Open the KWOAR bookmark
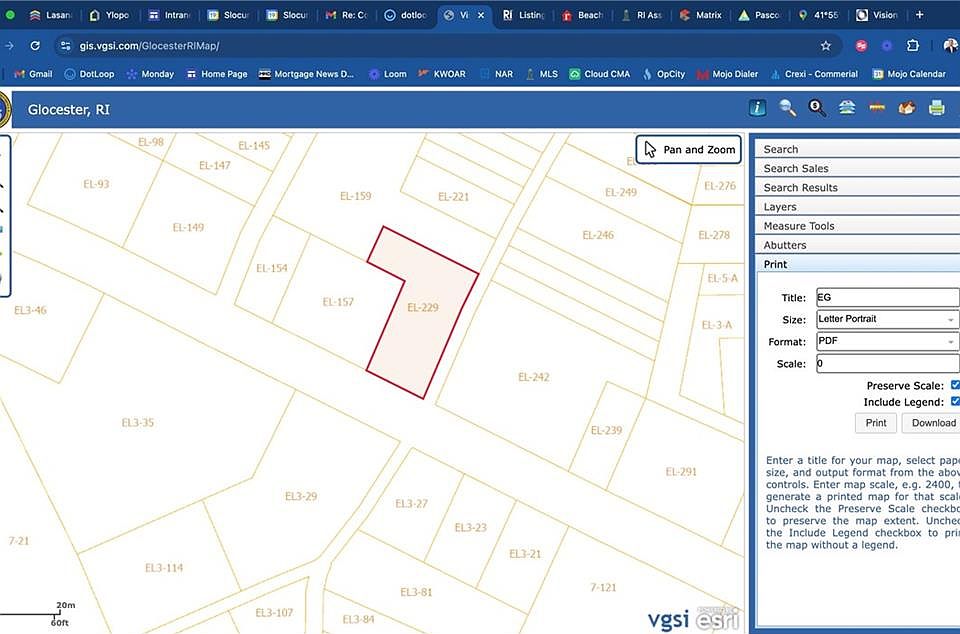This screenshot has height=634, width=960. pos(441,74)
